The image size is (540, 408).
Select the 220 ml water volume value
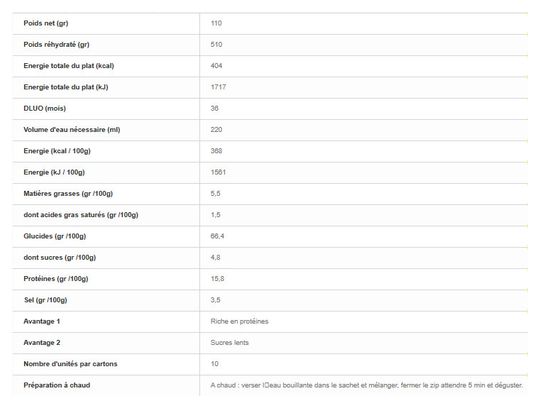coord(216,130)
